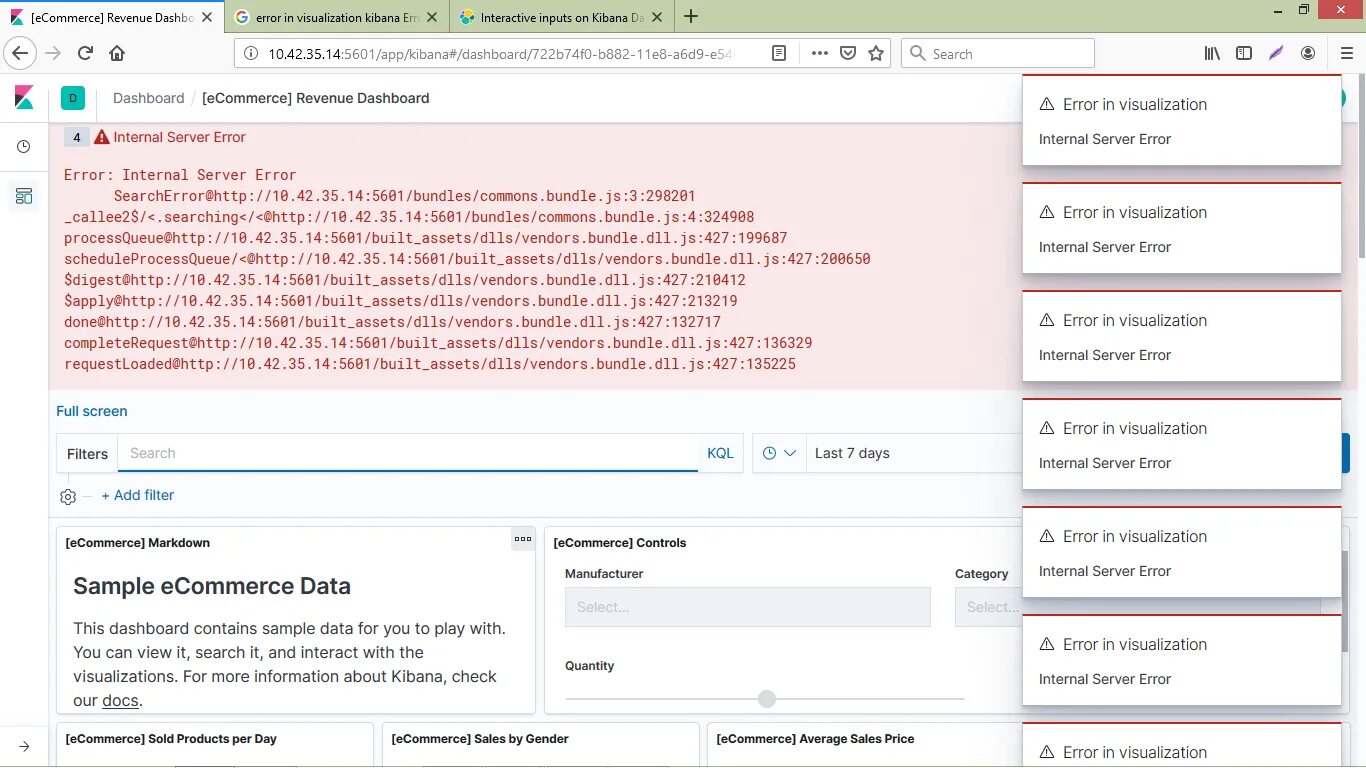Expand the side navigation arrow

click(x=24, y=746)
